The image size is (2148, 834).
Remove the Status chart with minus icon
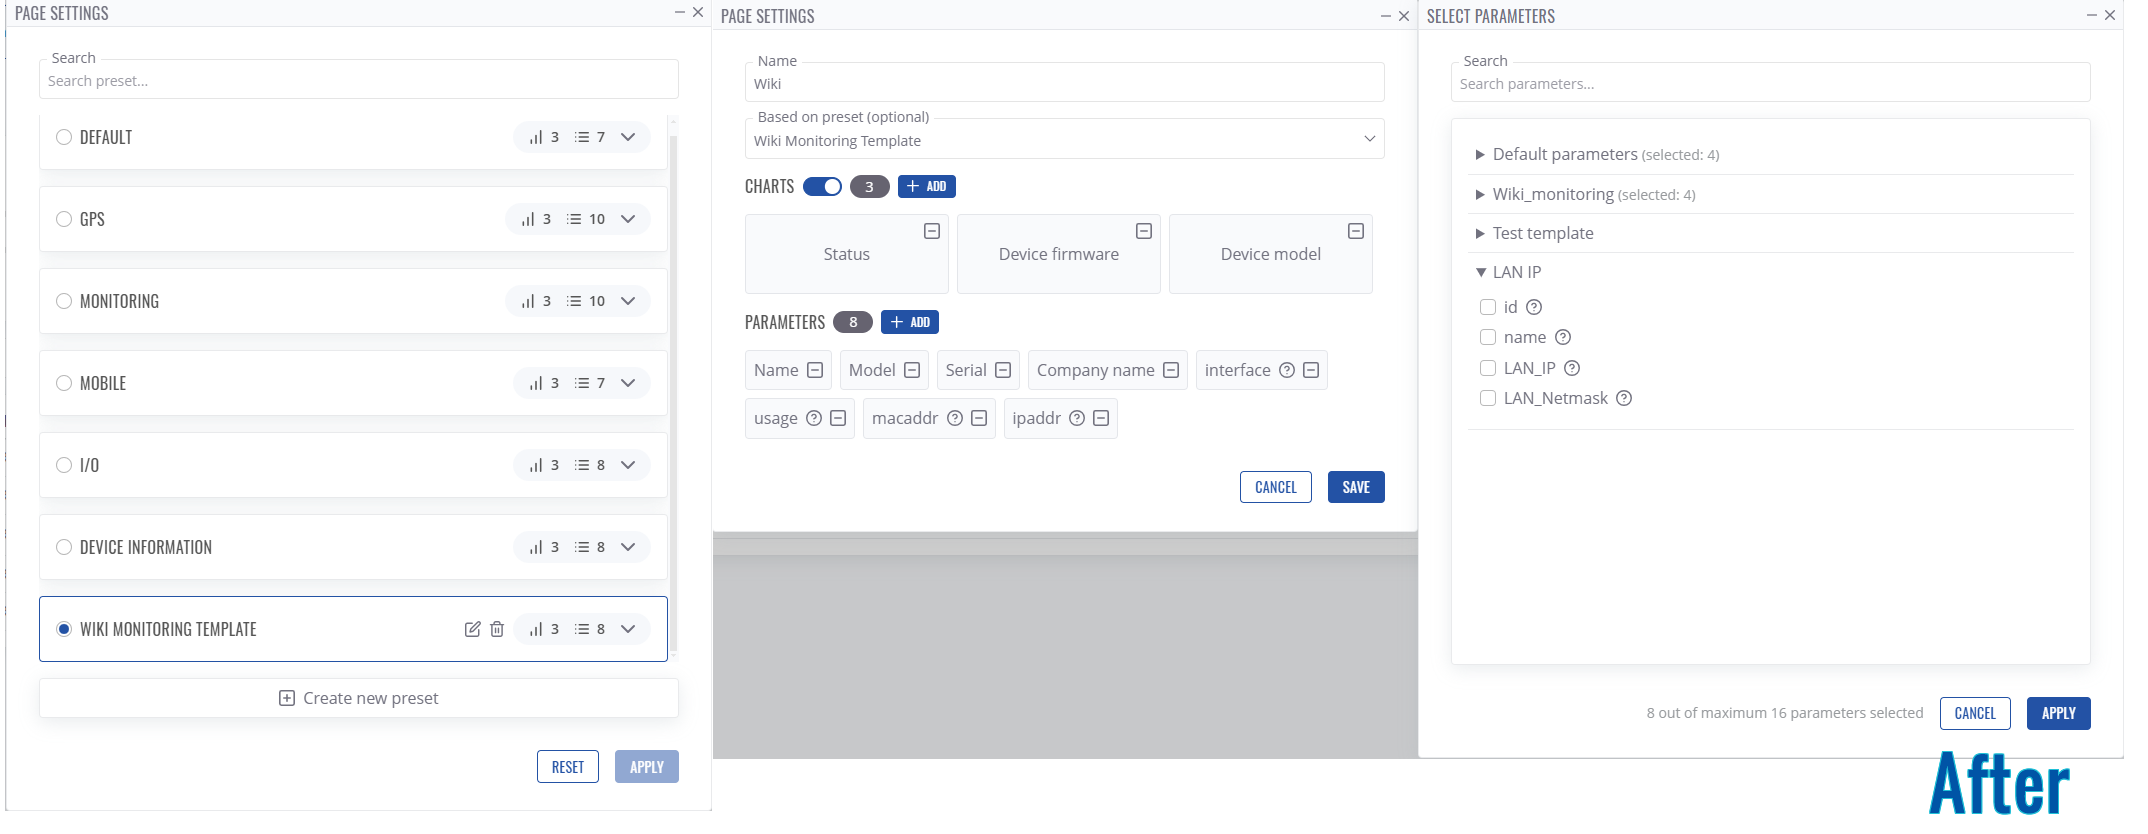click(x=932, y=231)
